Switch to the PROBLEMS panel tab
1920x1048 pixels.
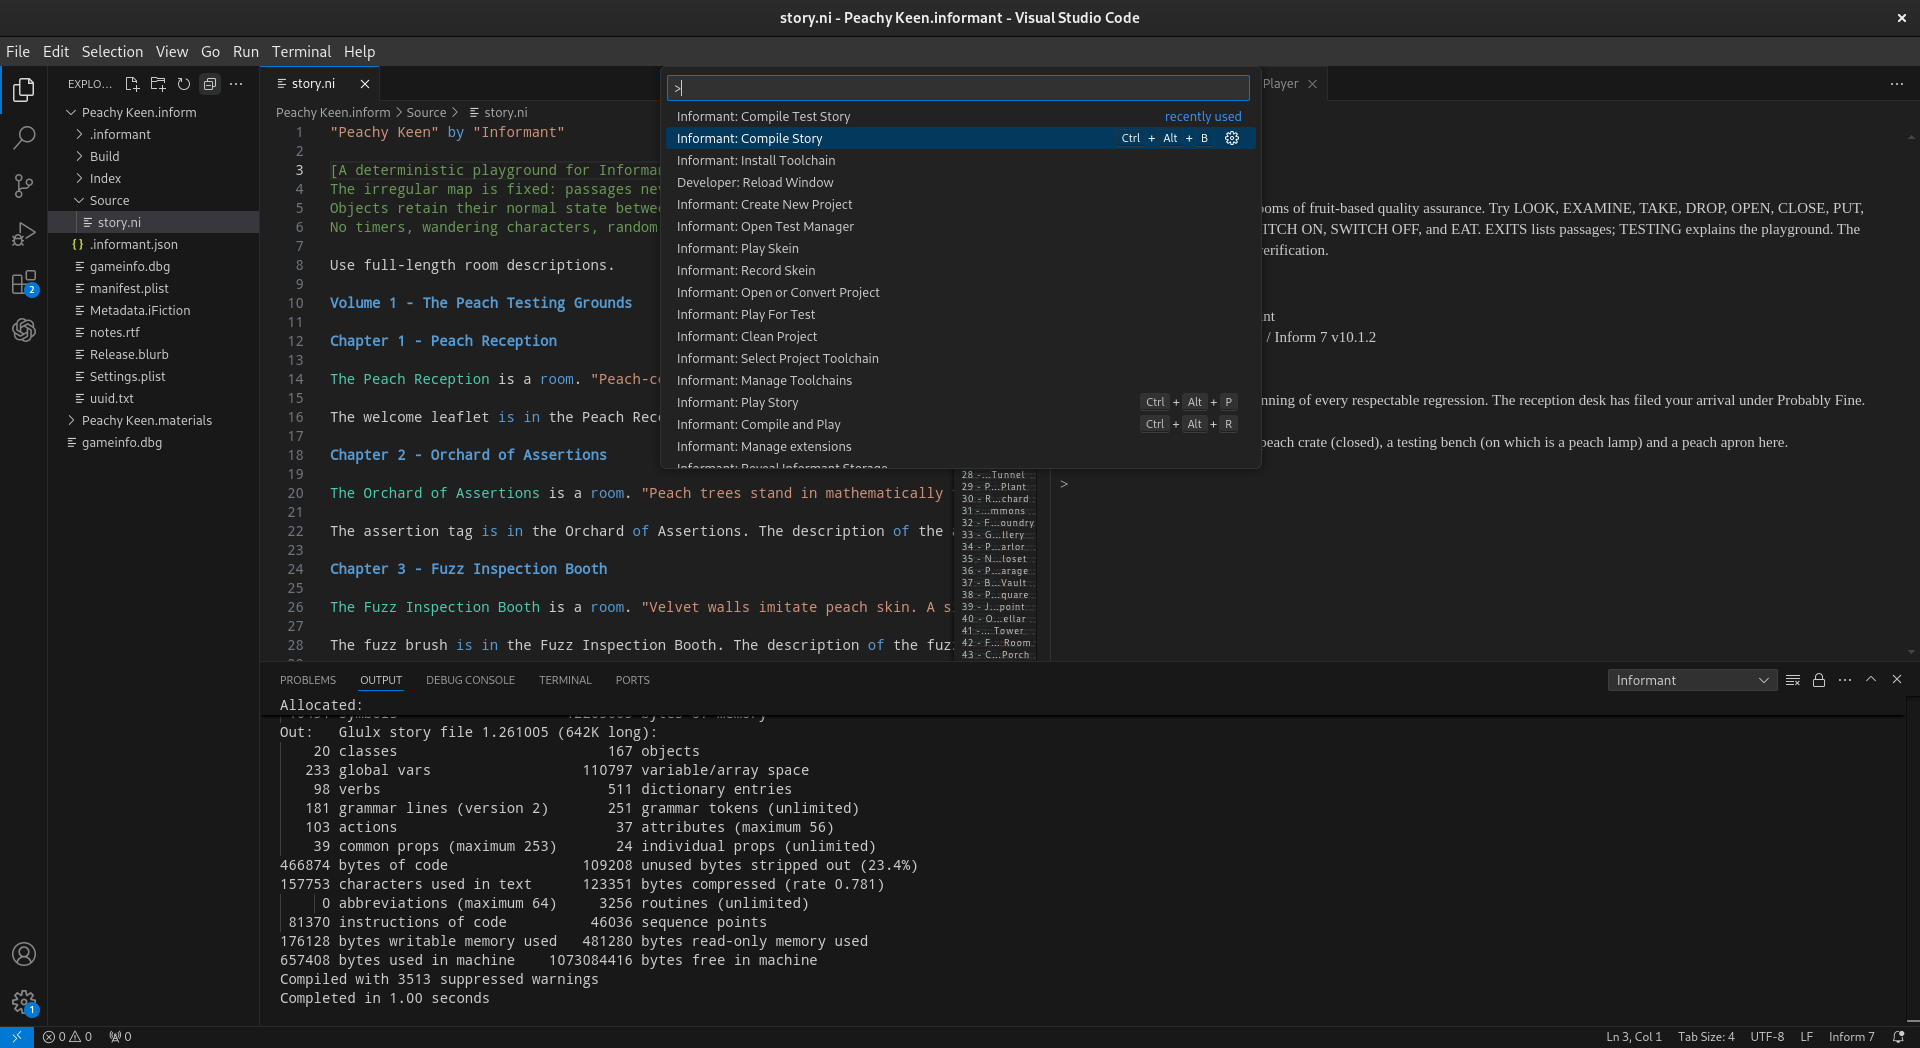pos(308,680)
